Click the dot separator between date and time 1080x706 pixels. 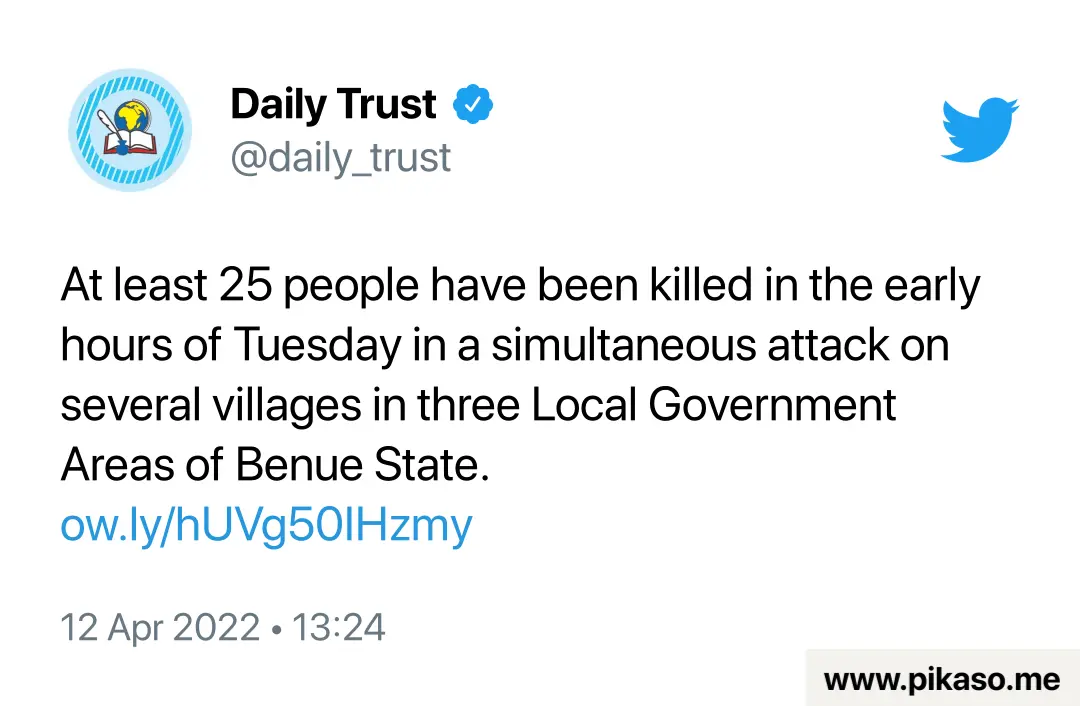[276, 629]
